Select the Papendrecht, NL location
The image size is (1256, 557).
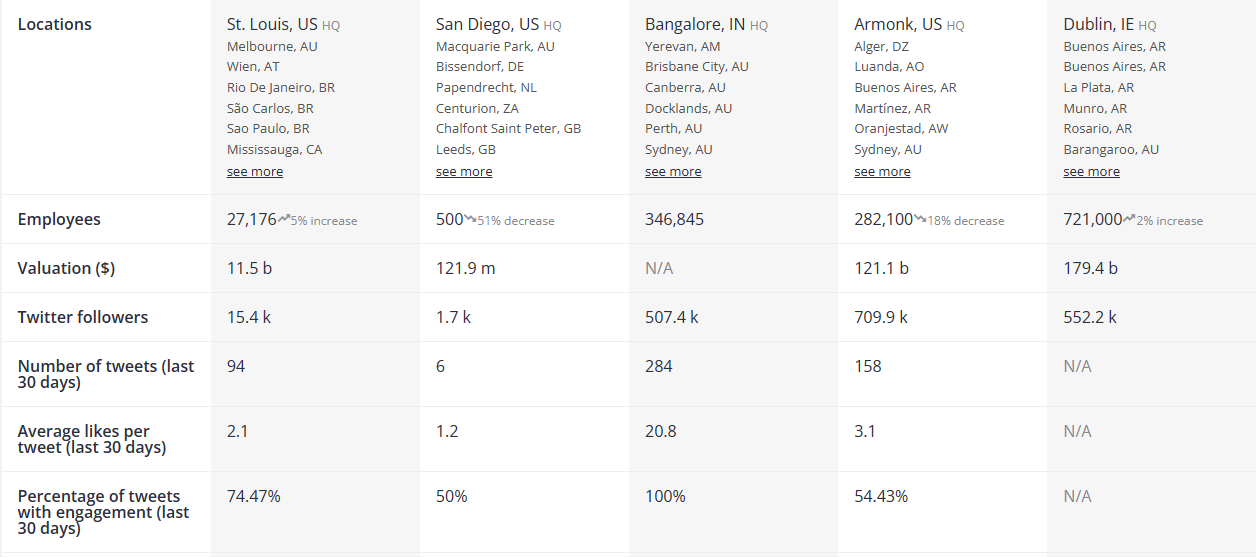(486, 87)
